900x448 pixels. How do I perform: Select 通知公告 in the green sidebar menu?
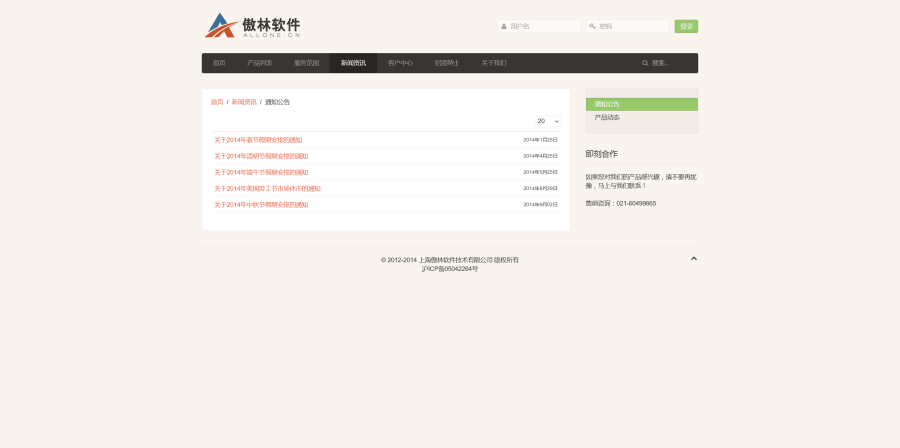click(x=642, y=104)
